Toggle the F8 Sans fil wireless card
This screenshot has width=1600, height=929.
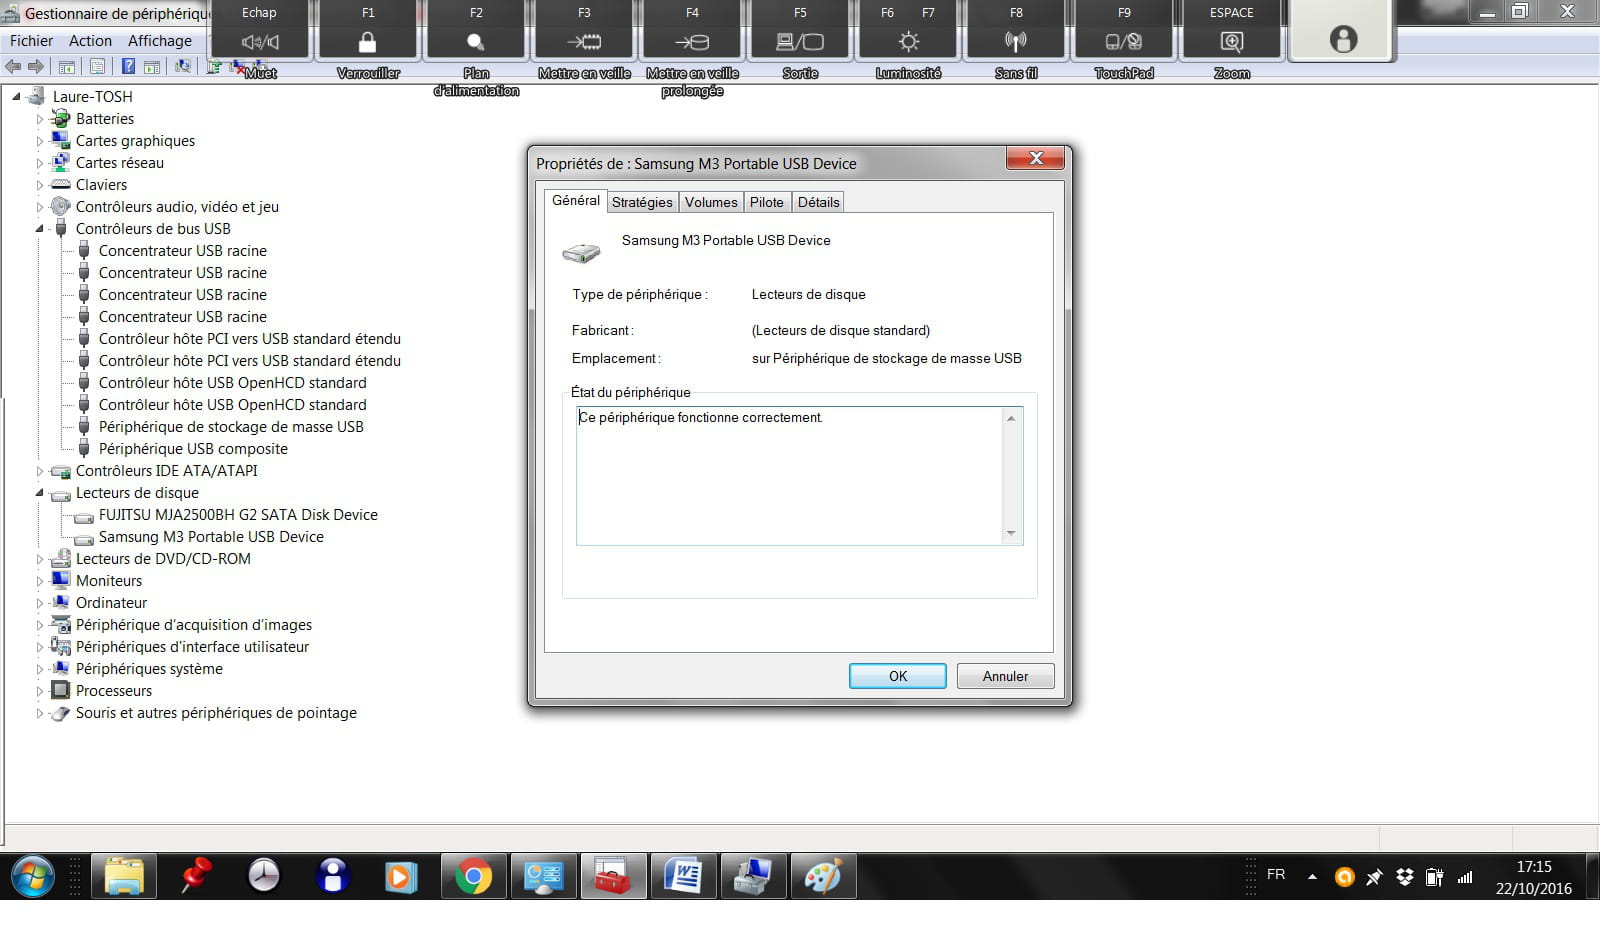pyautogui.click(x=1016, y=30)
